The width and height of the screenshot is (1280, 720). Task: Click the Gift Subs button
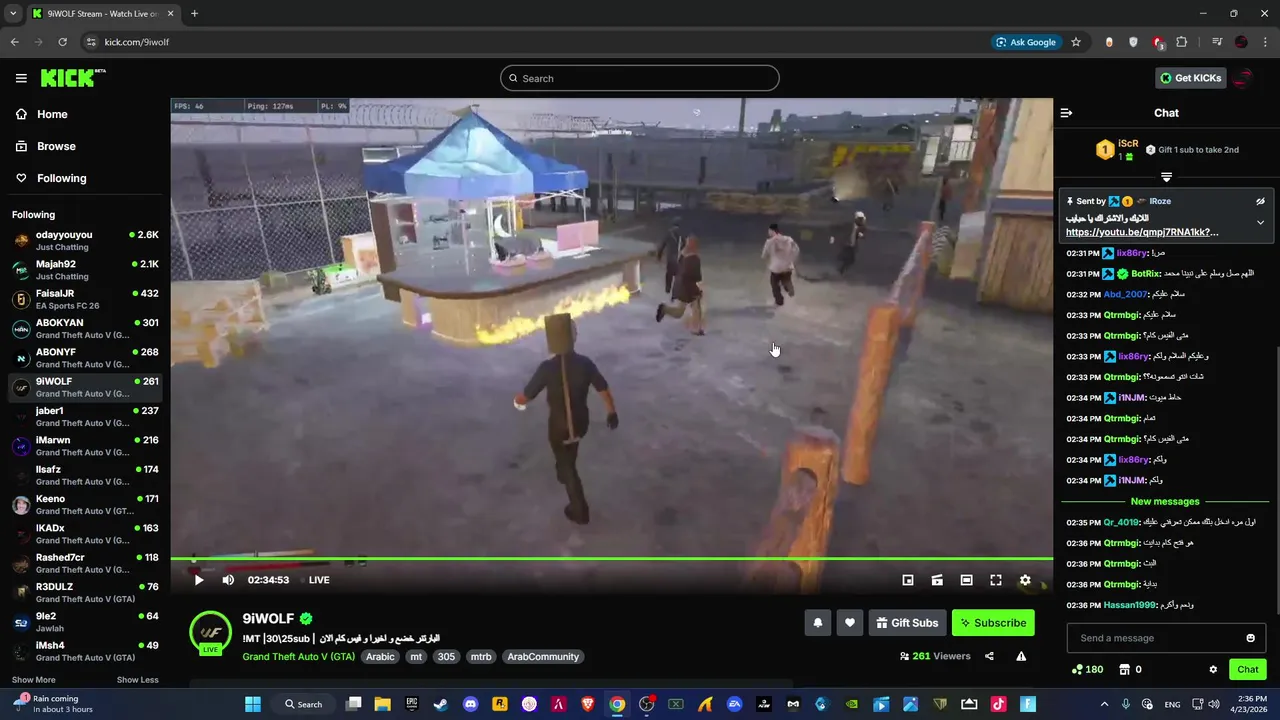point(907,623)
